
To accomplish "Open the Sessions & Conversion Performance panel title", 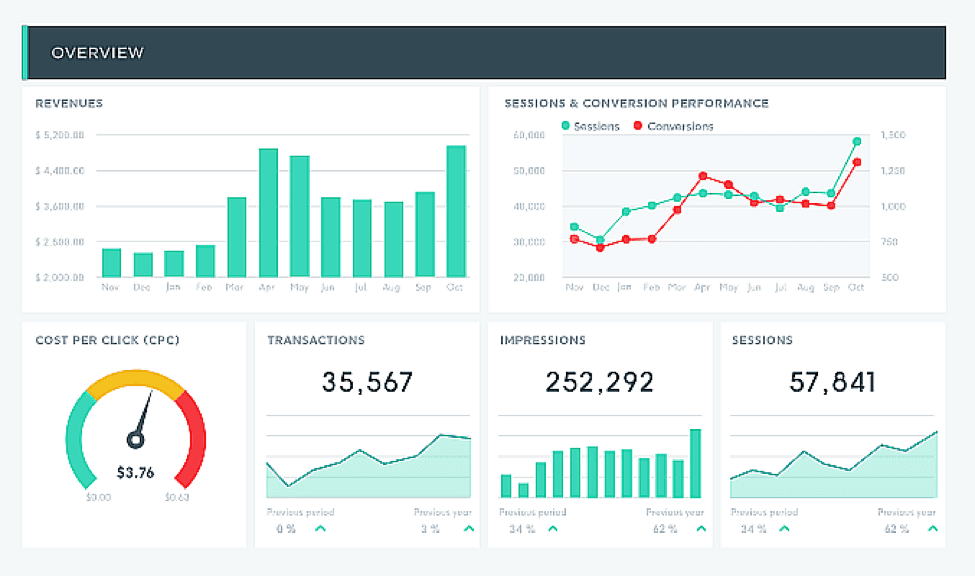I will (636, 102).
